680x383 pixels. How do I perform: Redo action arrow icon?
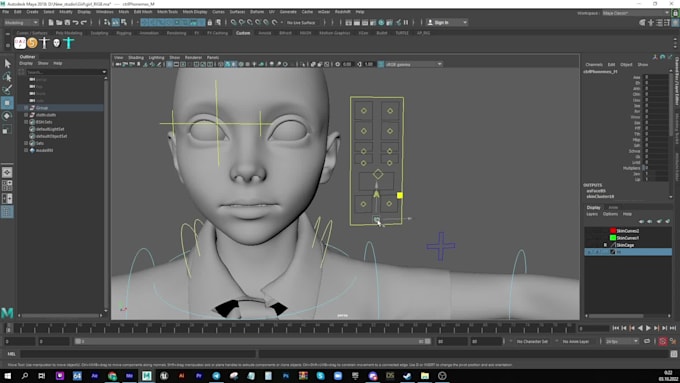click(x=84, y=22)
